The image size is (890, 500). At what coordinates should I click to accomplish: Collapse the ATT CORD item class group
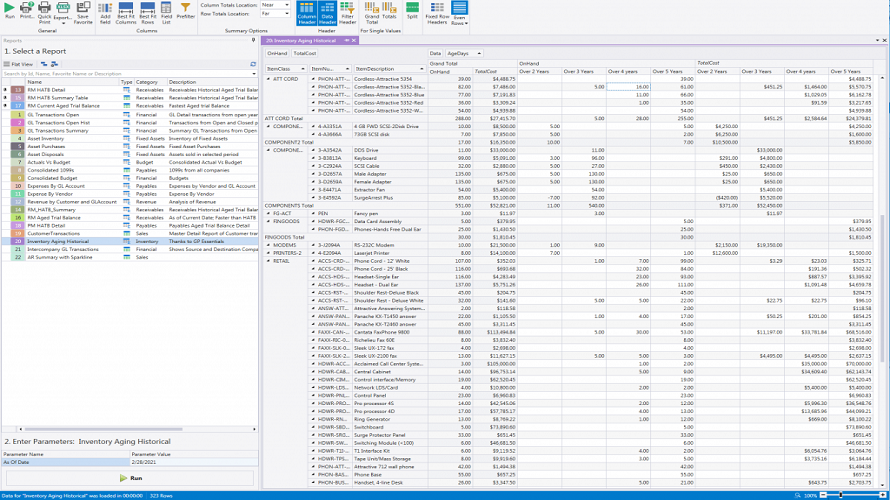268,79
